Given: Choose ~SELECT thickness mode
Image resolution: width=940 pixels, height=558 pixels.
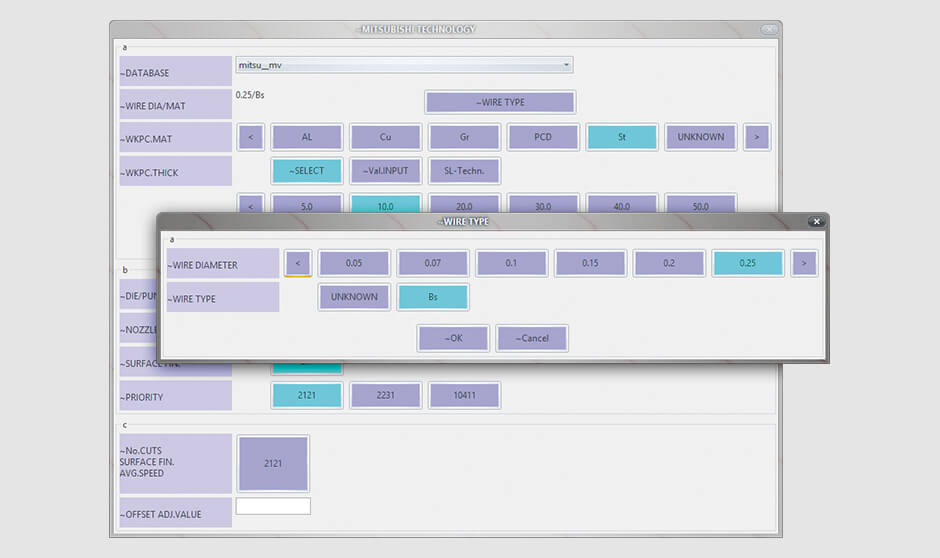Looking at the screenshot, I should point(306,171).
